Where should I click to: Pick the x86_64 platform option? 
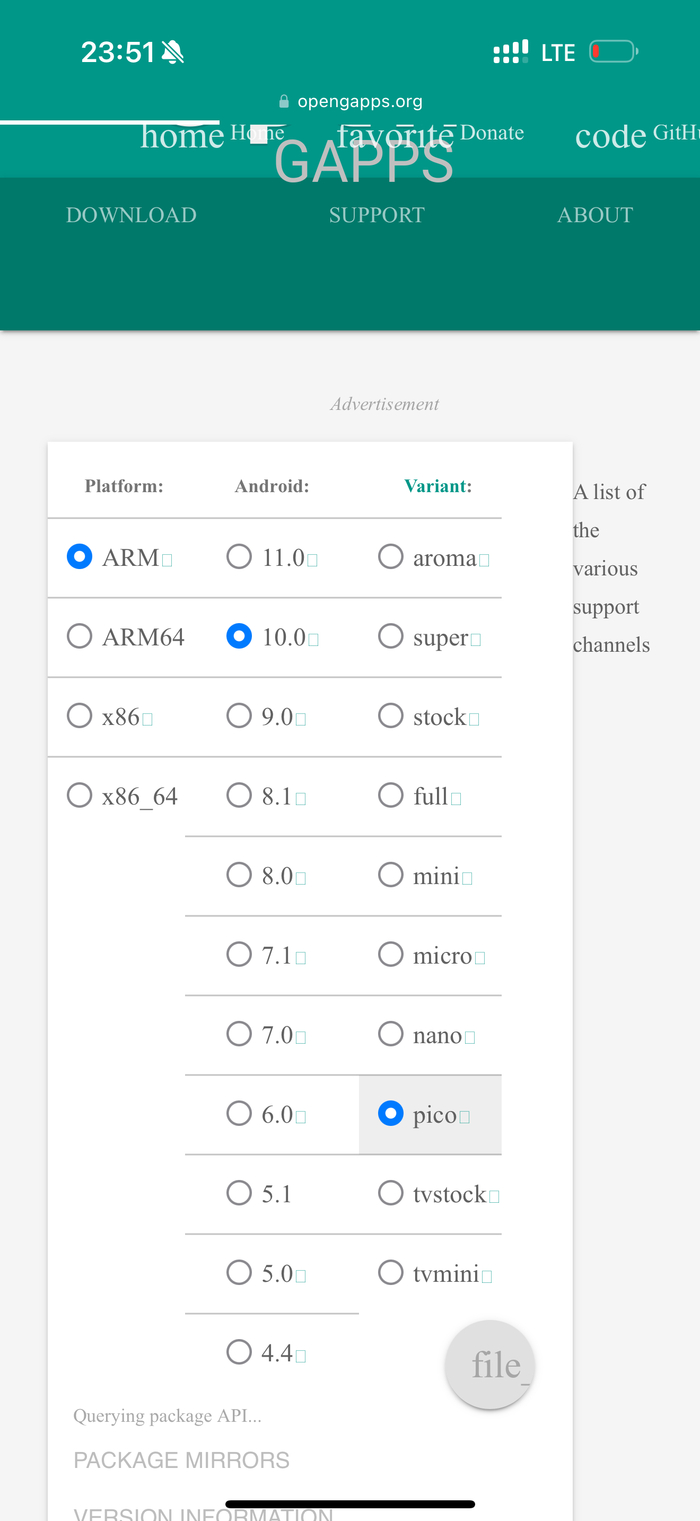(x=80, y=795)
